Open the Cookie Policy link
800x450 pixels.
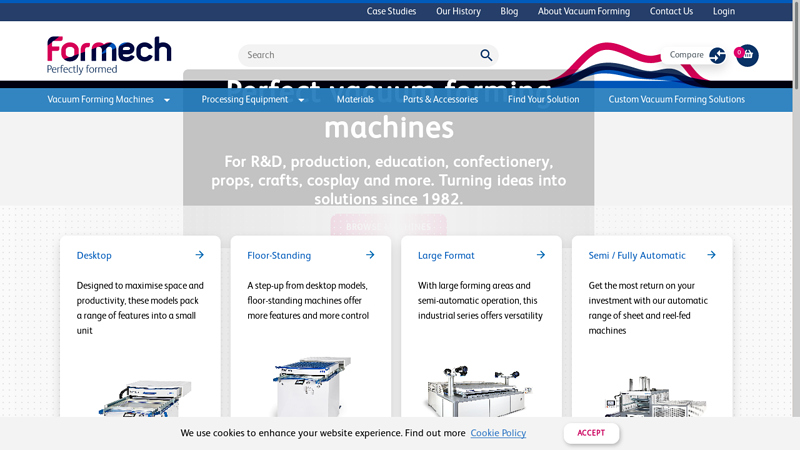498,433
